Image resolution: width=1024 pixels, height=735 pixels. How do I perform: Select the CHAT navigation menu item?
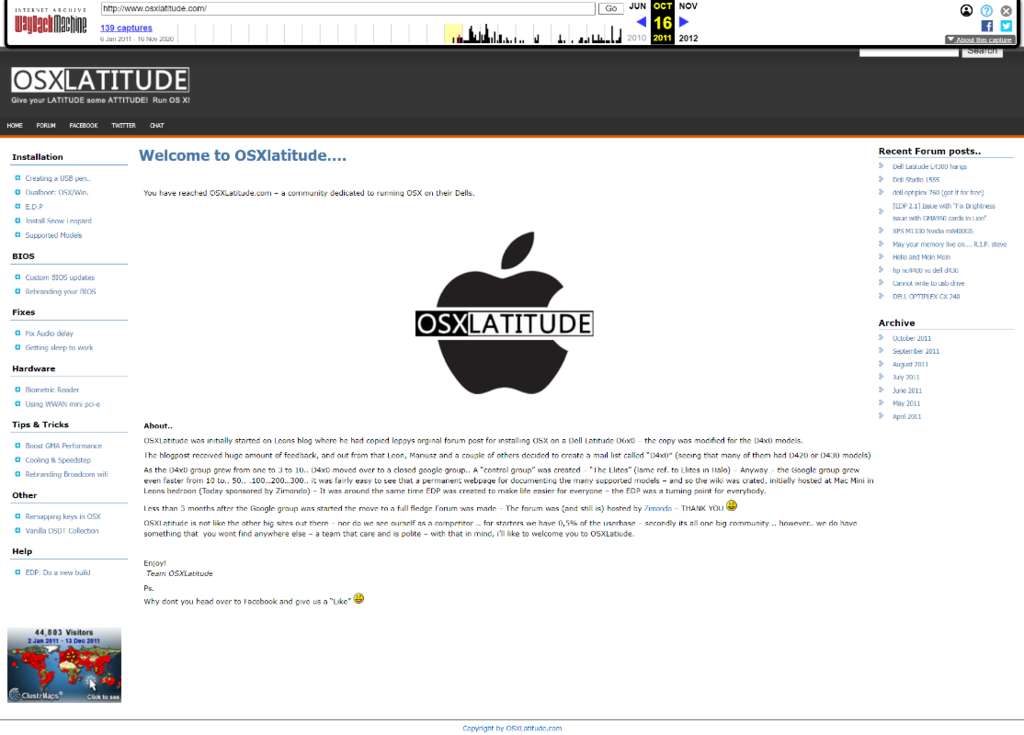click(157, 126)
